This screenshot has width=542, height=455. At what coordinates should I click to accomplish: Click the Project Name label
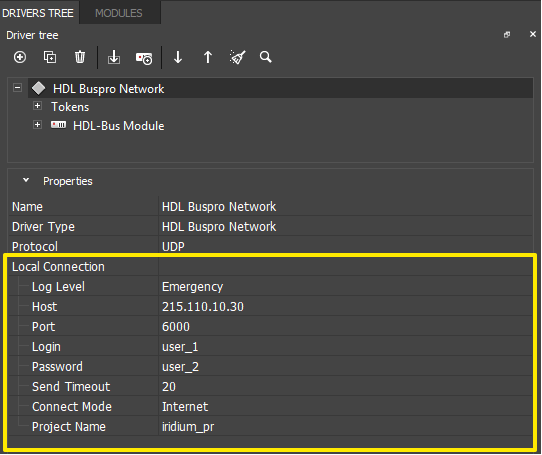tap(69, 427)
